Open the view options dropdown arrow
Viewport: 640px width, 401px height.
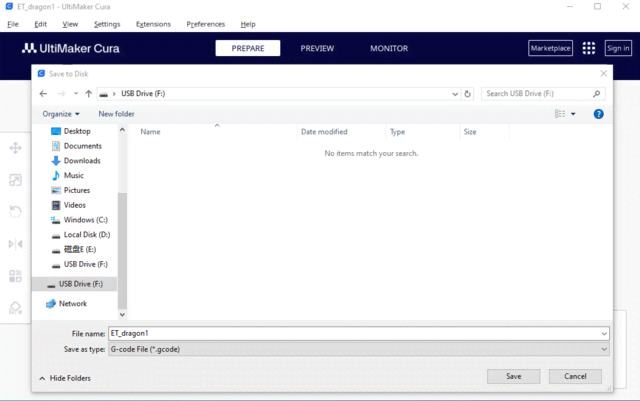(x=573, y=114)
